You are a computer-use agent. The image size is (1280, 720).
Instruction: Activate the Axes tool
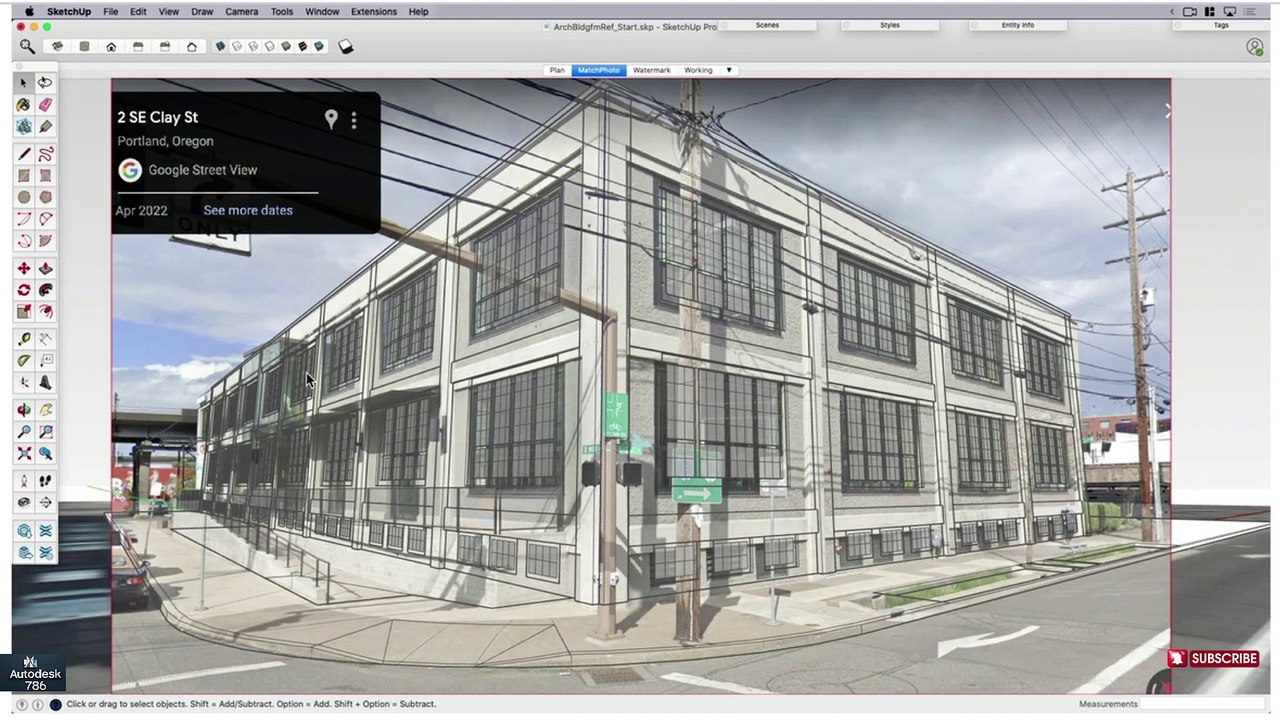click(x=23, y=382)
